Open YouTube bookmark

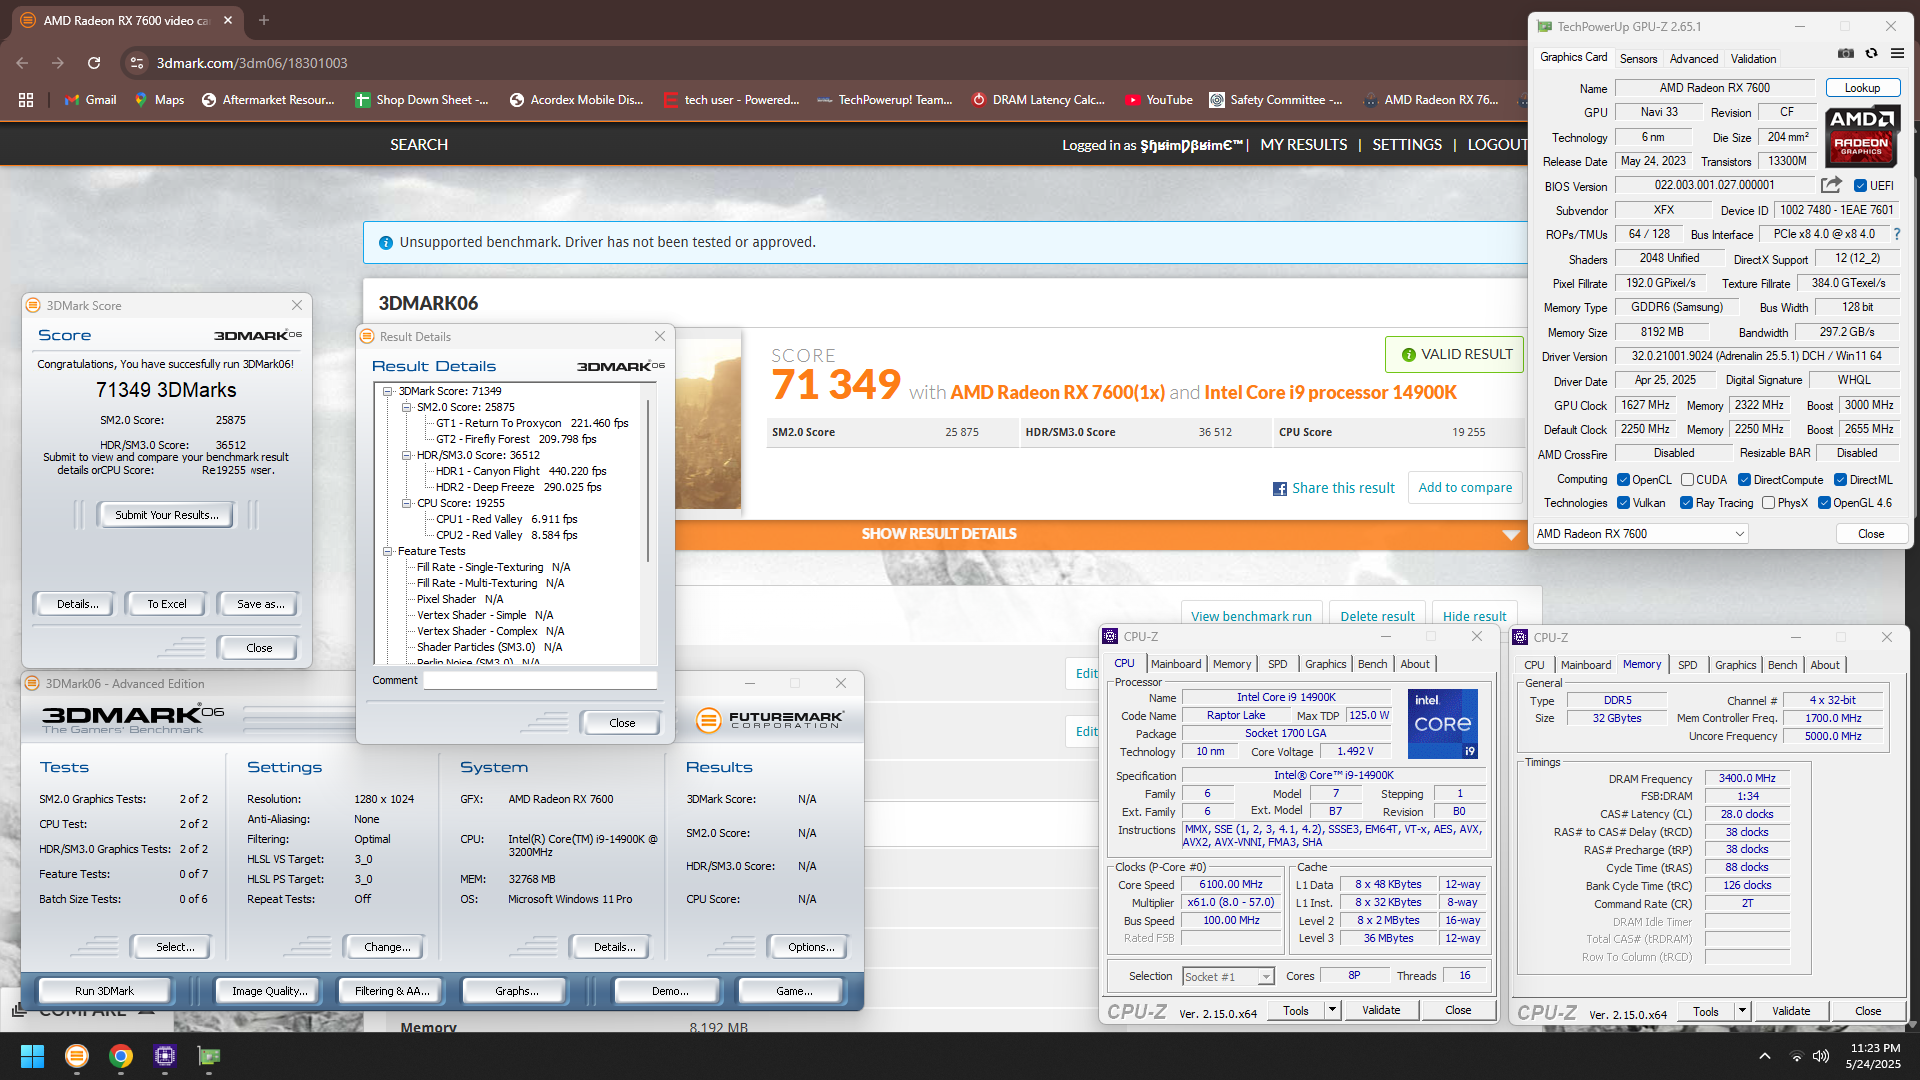[1159, 100]
